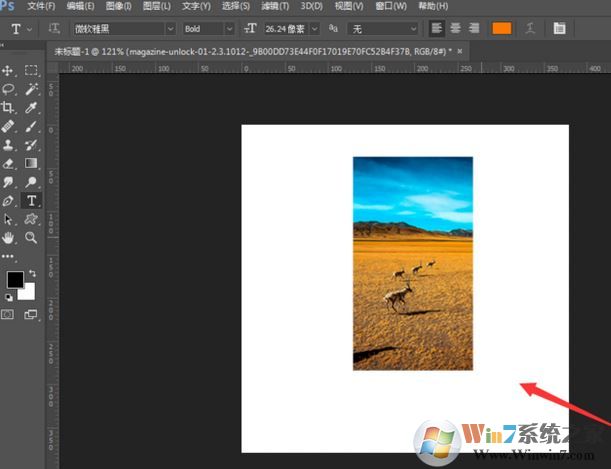Image resolution: width=611 pixels, height=469 pixels.
Task: Select the Eyedropper tool
Action: 31,108
